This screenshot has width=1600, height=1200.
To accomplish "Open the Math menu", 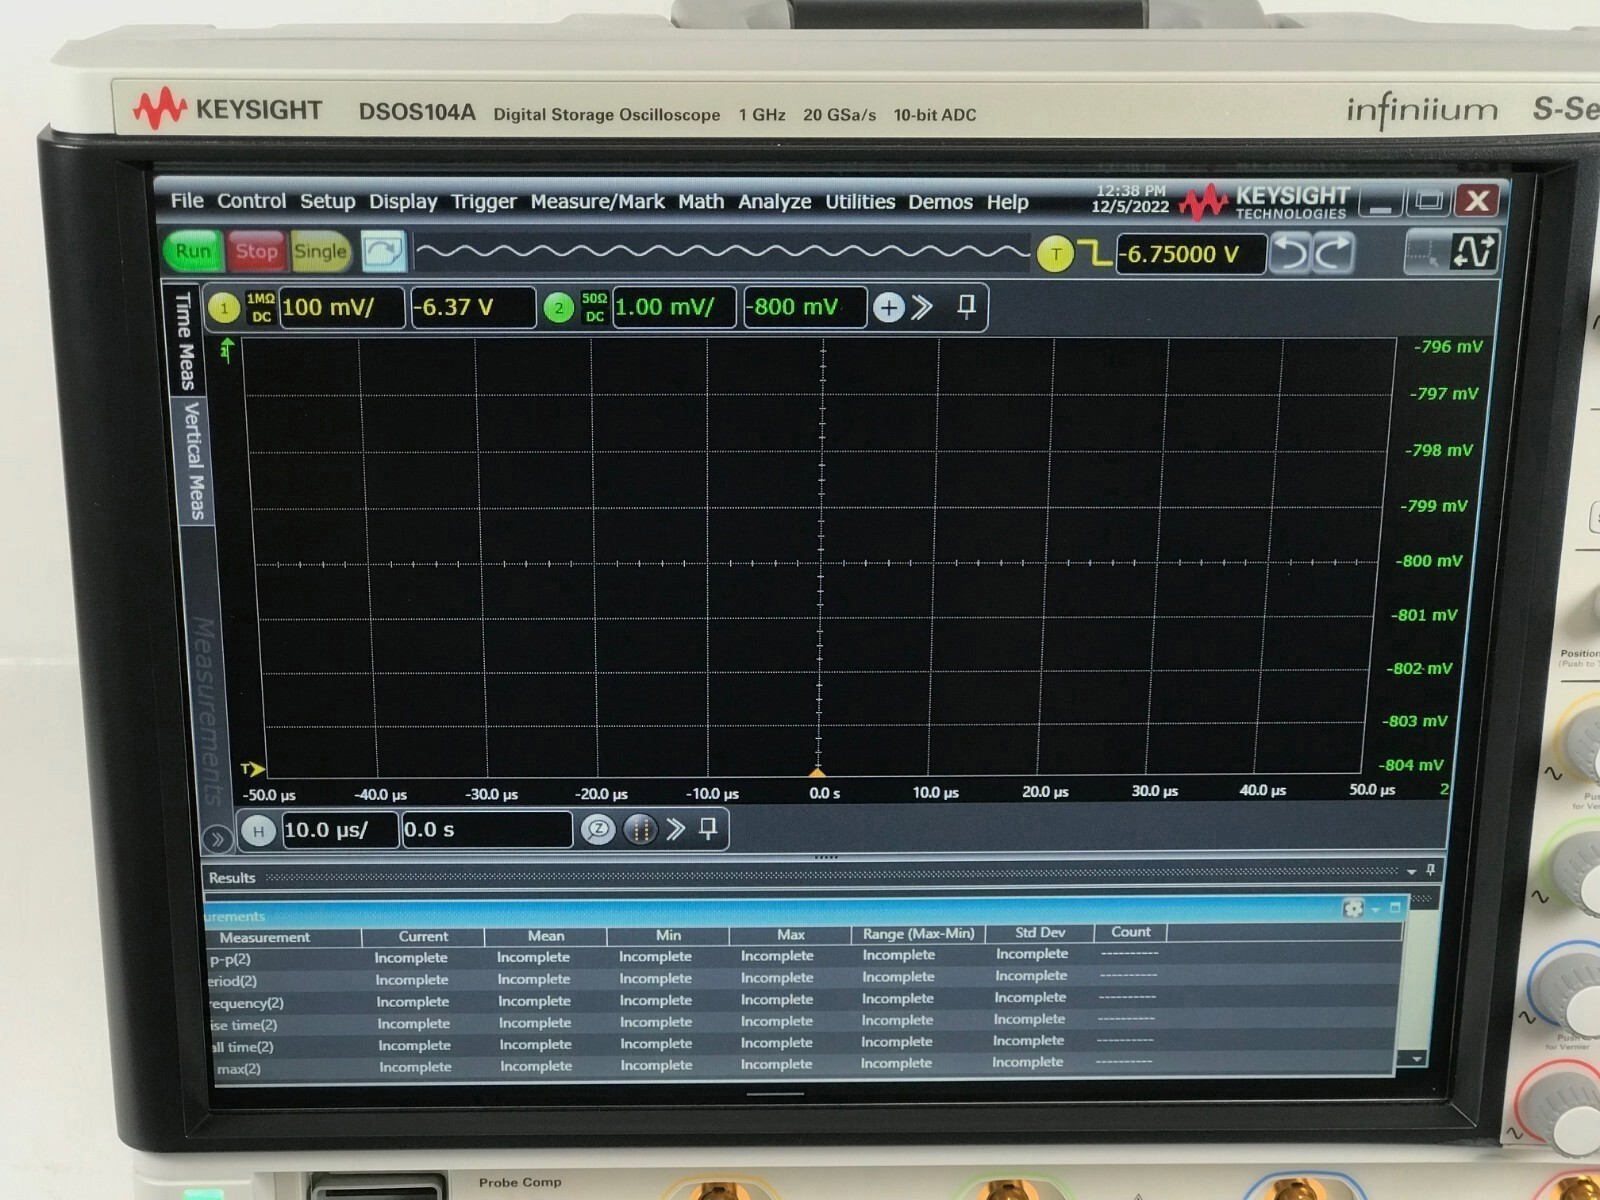I will tap(701, 202).
